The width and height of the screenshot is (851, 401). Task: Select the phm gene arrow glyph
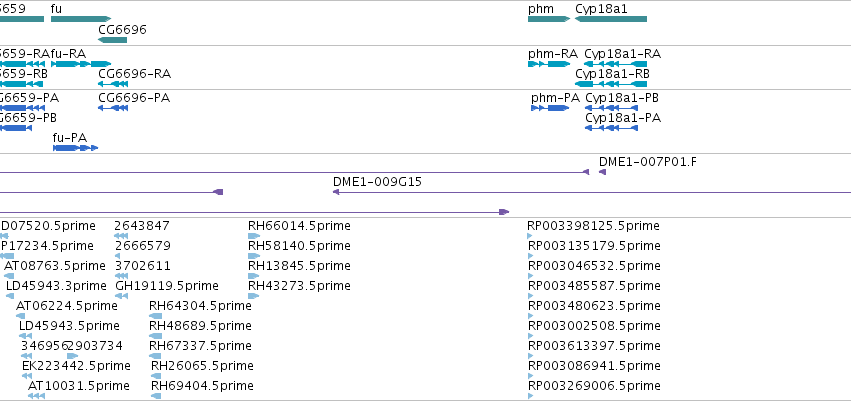pyautogui.click(x=549, y=19)
